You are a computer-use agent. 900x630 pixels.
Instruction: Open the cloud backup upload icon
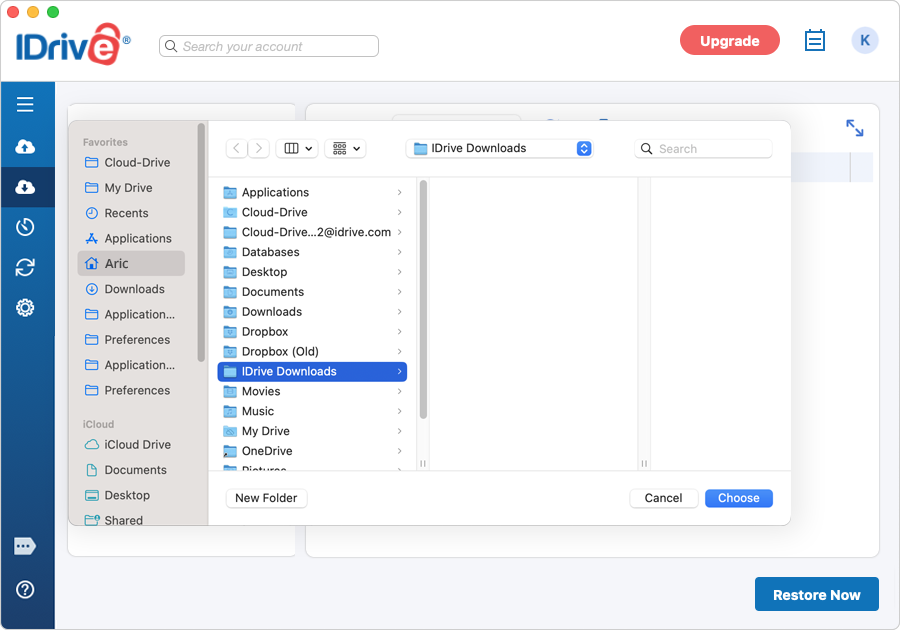pyautogui.click(x=25, y=147)
